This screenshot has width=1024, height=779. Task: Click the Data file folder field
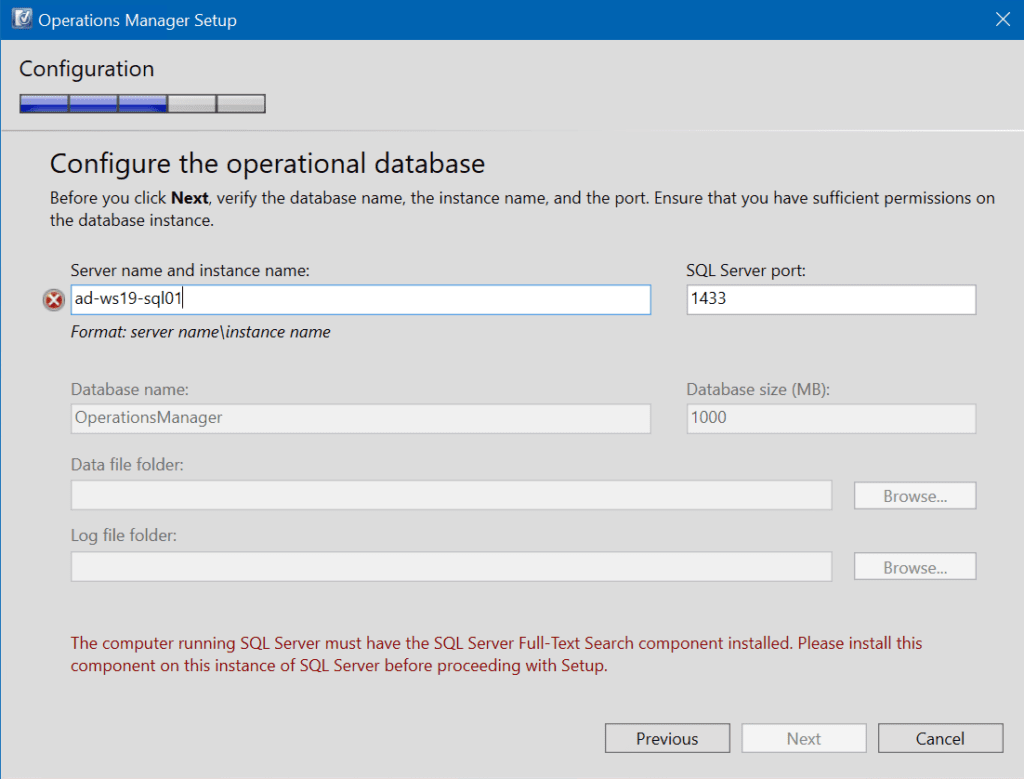[451, 495]
